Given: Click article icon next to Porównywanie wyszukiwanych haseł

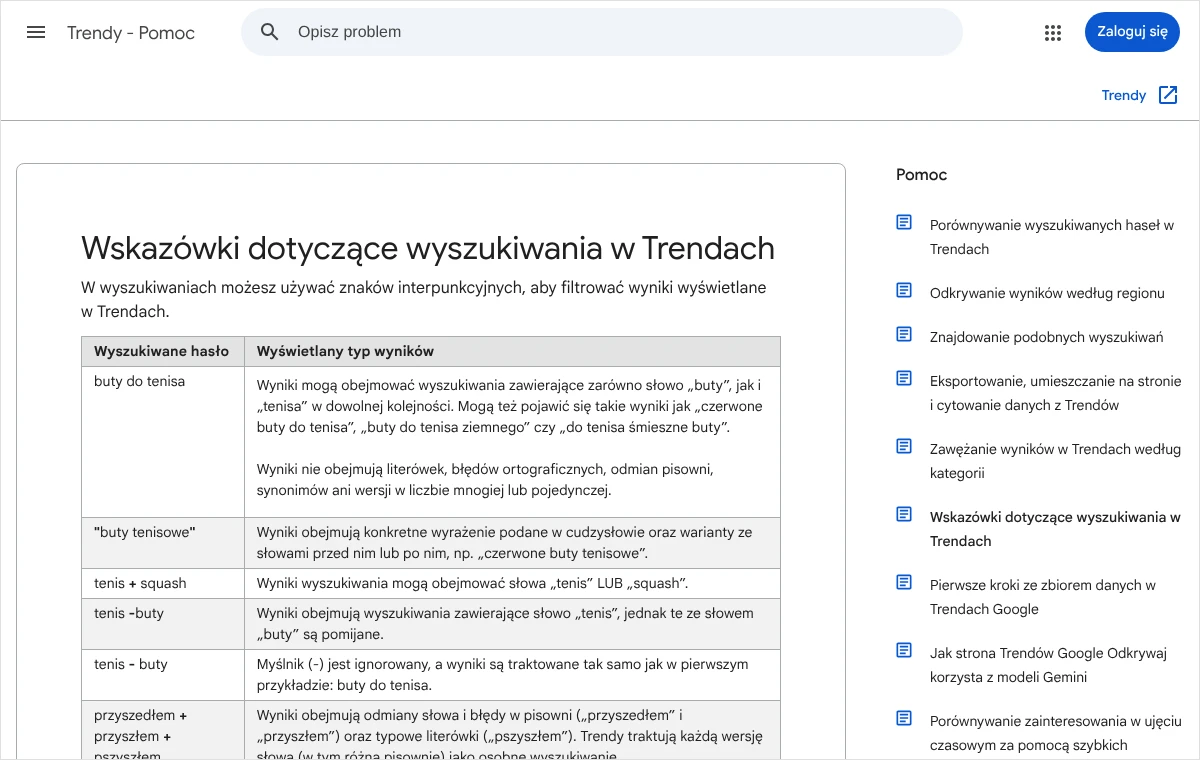Looking at the screenshot, I should pos(904,222).
